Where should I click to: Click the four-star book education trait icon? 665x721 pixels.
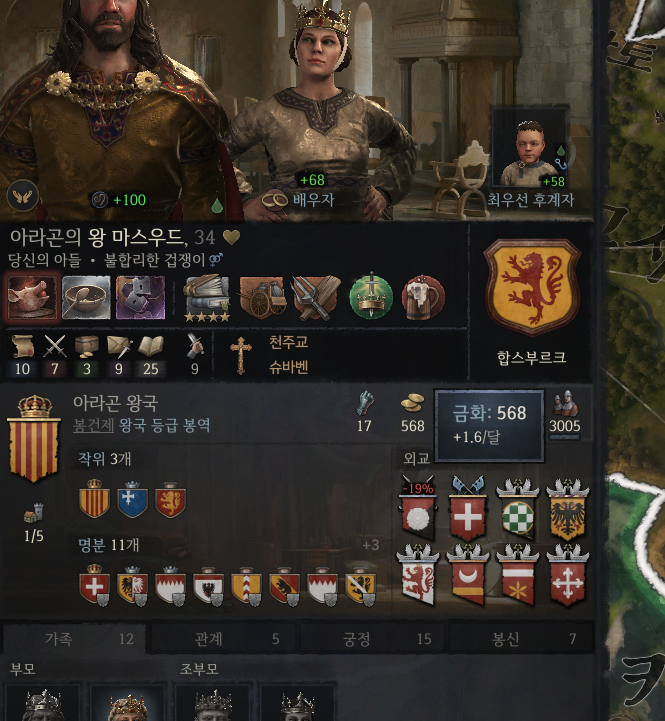pos(206,298)
